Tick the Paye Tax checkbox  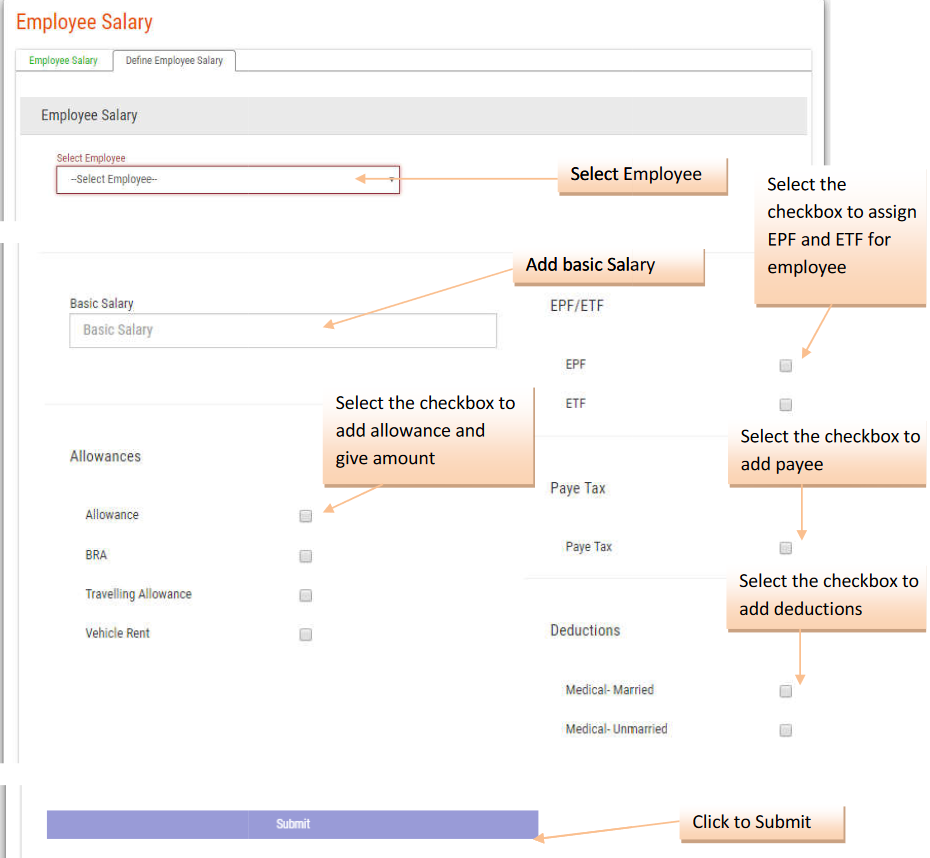tap(785, 548)
